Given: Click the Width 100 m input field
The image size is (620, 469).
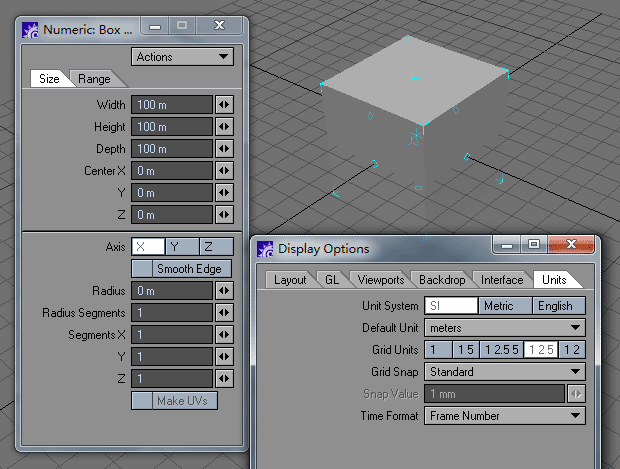Looking at the screenshot, I should (x=172, y=105).
